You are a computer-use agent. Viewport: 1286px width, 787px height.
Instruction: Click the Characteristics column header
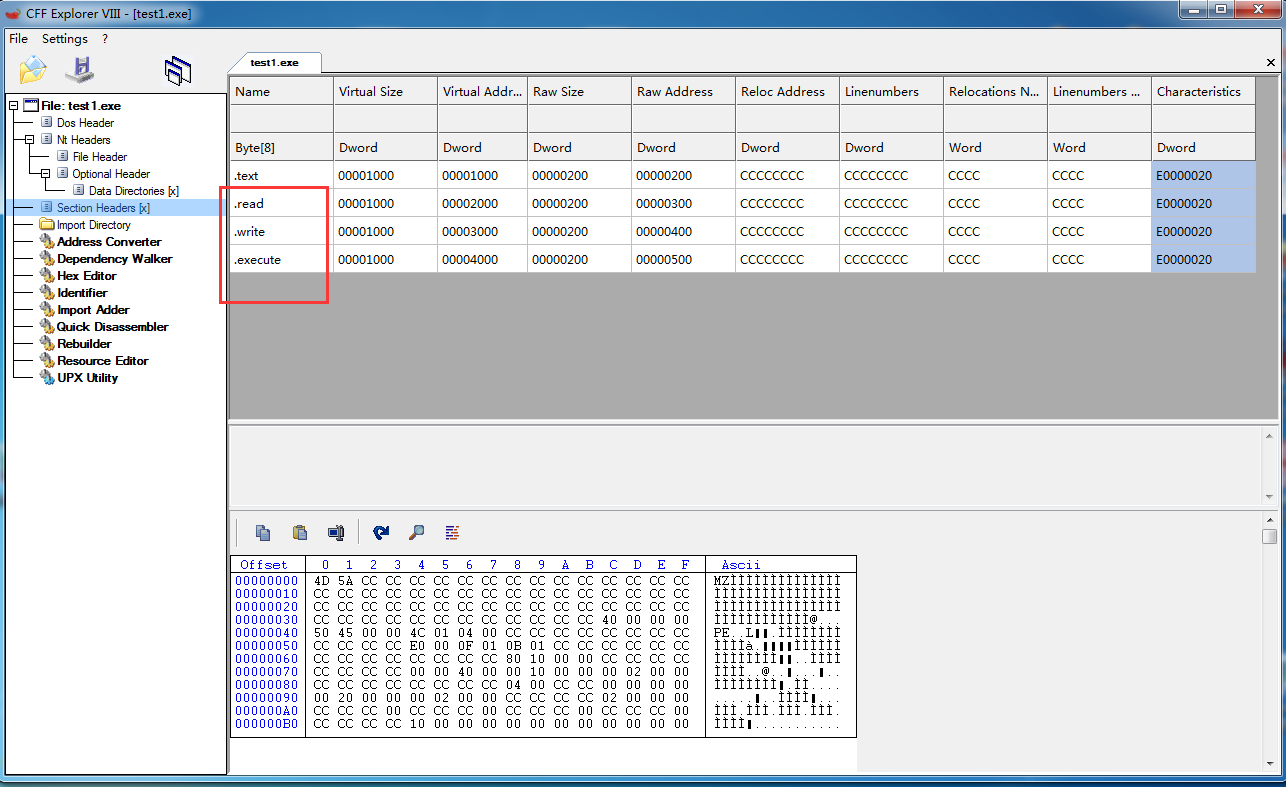[x=1203, y=91]
